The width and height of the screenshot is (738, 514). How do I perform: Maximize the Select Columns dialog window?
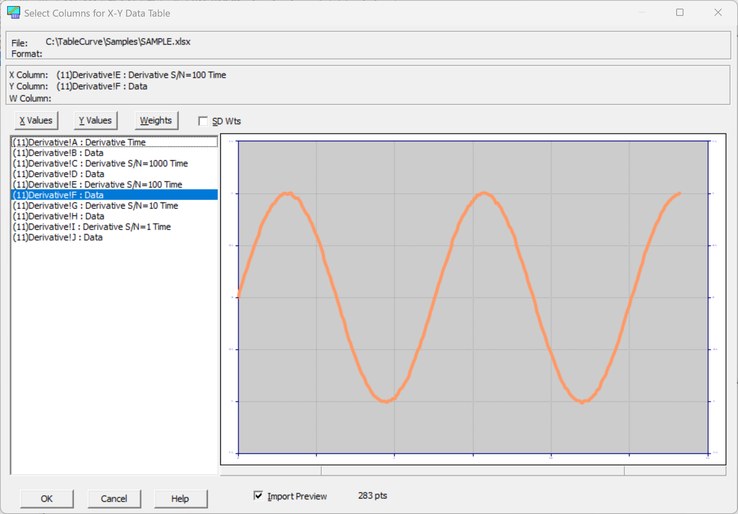[x=680, y=12]
